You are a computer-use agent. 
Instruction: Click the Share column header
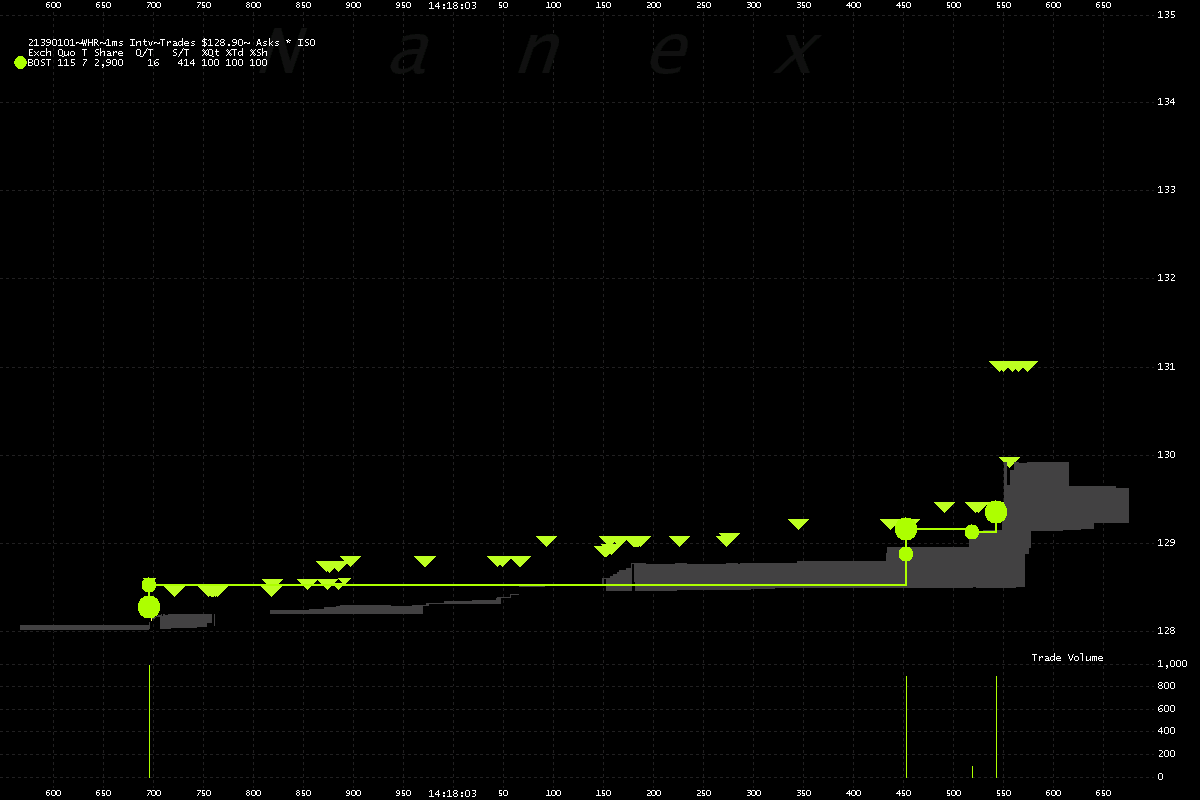109,52
